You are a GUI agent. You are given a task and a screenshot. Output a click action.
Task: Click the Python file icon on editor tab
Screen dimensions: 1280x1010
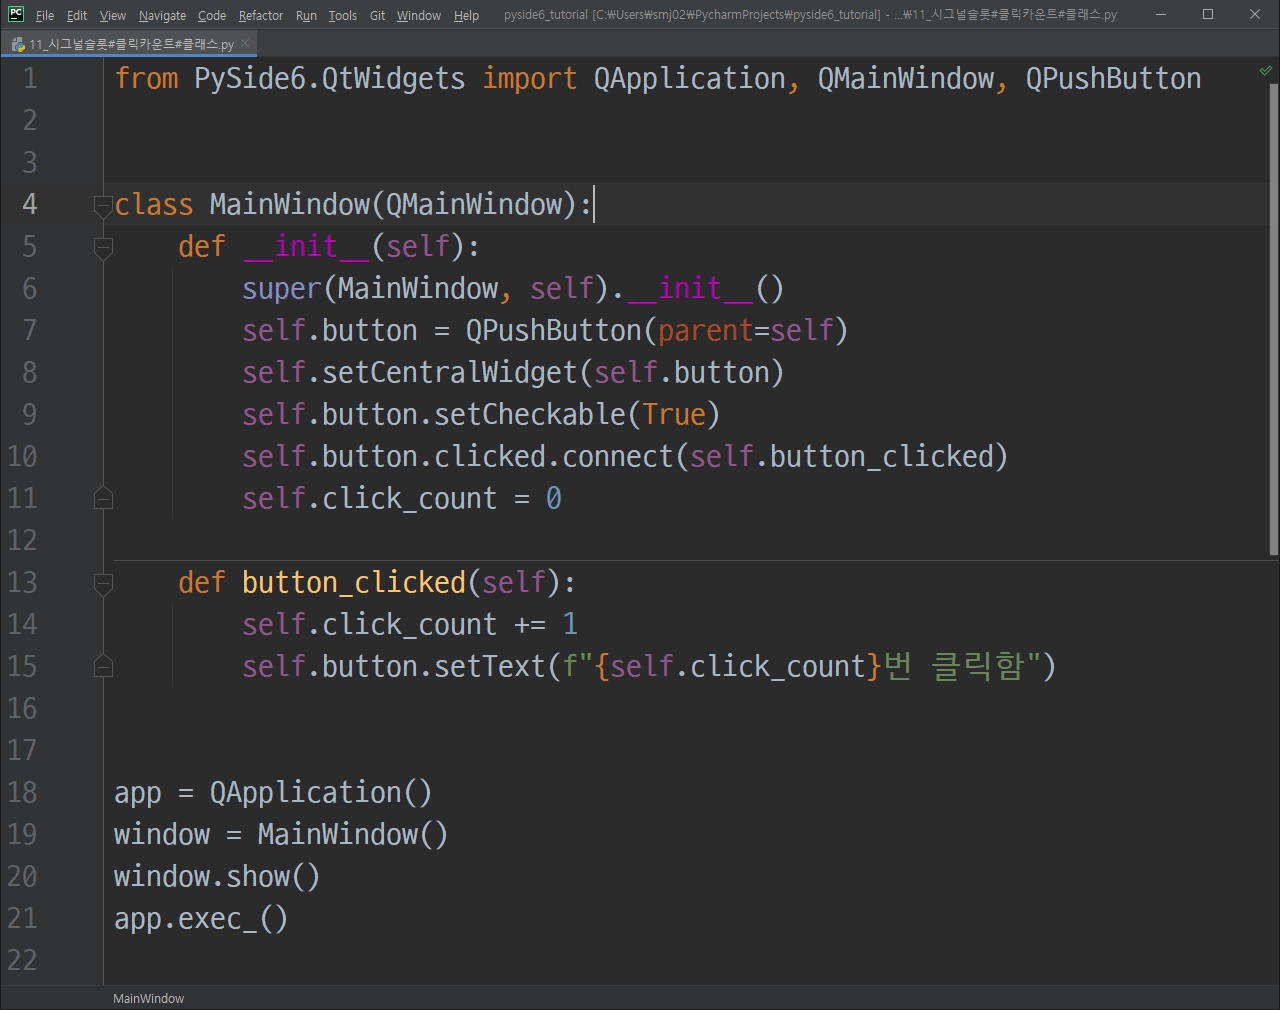pyautogui.click(x=18, y=44)
